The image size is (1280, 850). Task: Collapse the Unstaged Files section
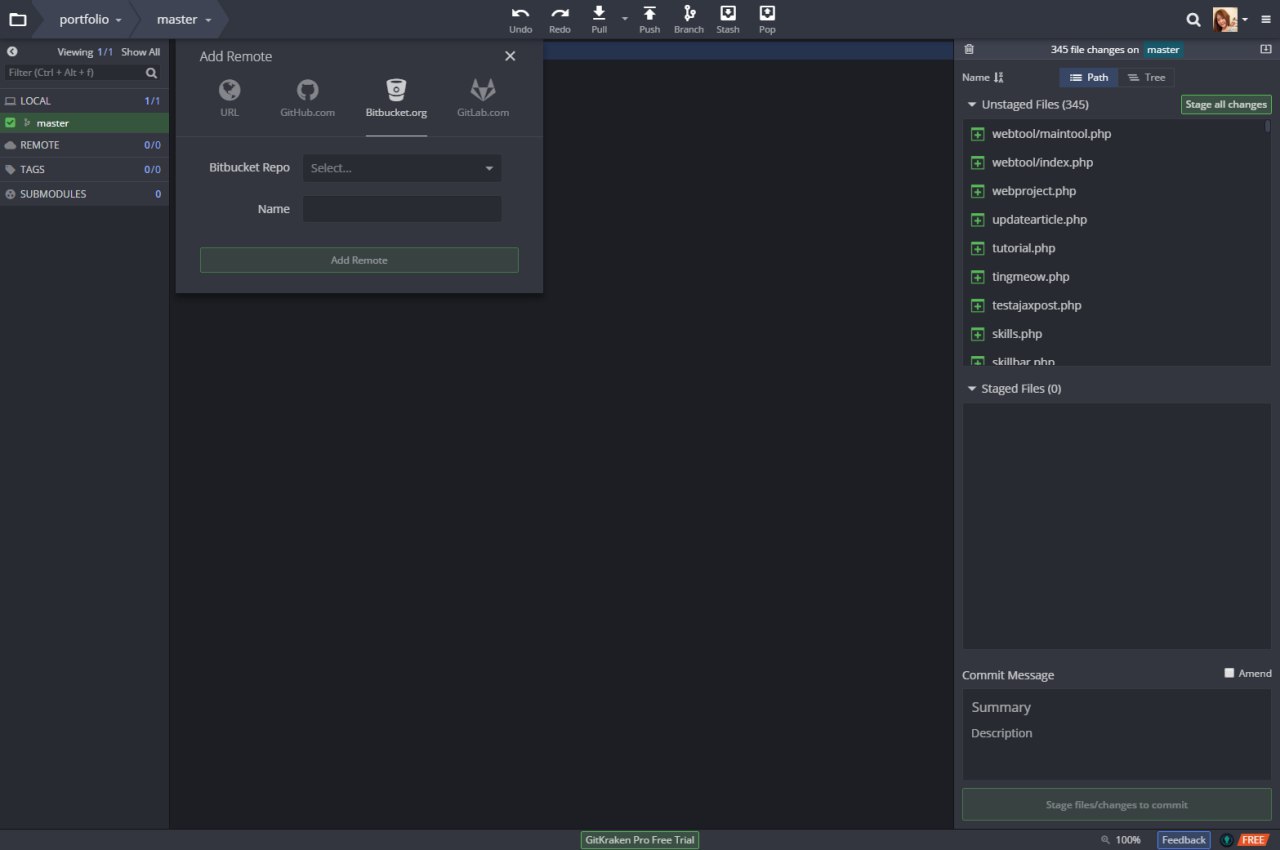[971, 105]
